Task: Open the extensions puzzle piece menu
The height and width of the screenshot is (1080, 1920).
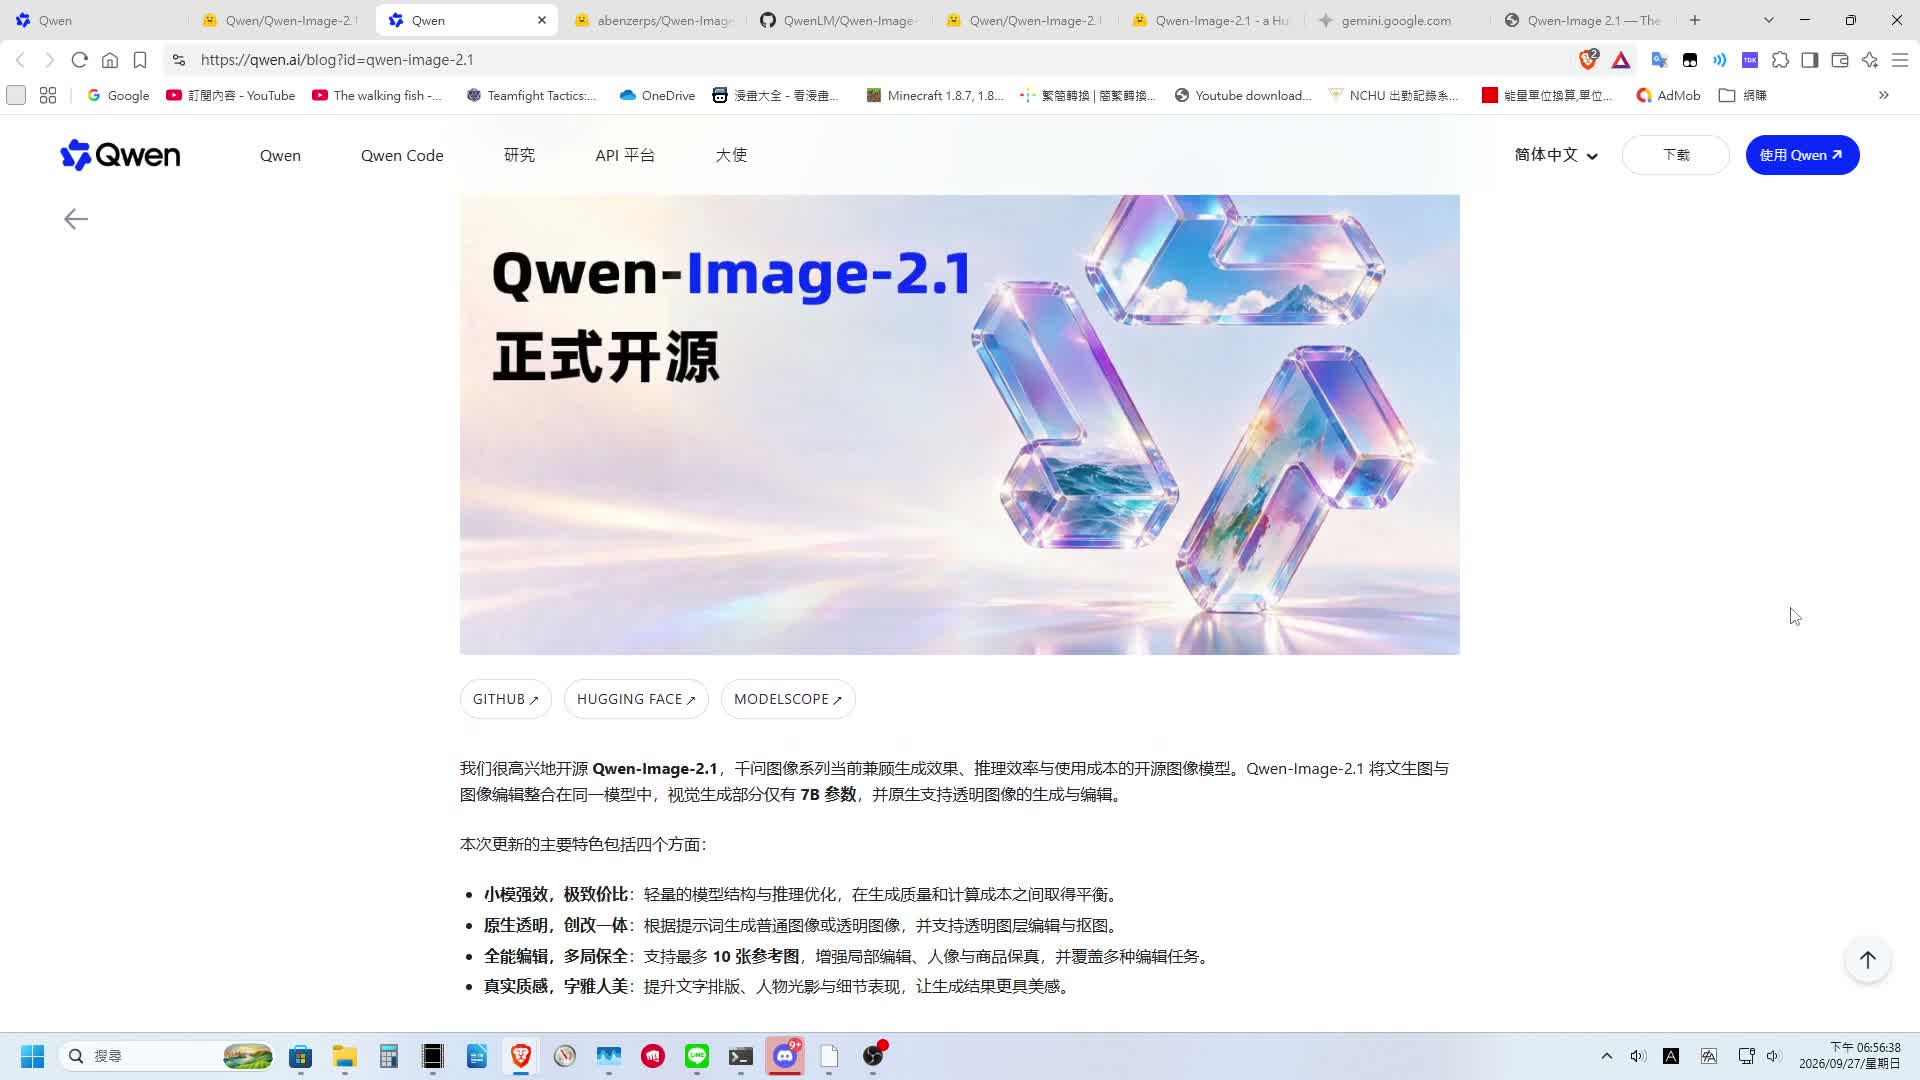Action: coord(1780,60)
